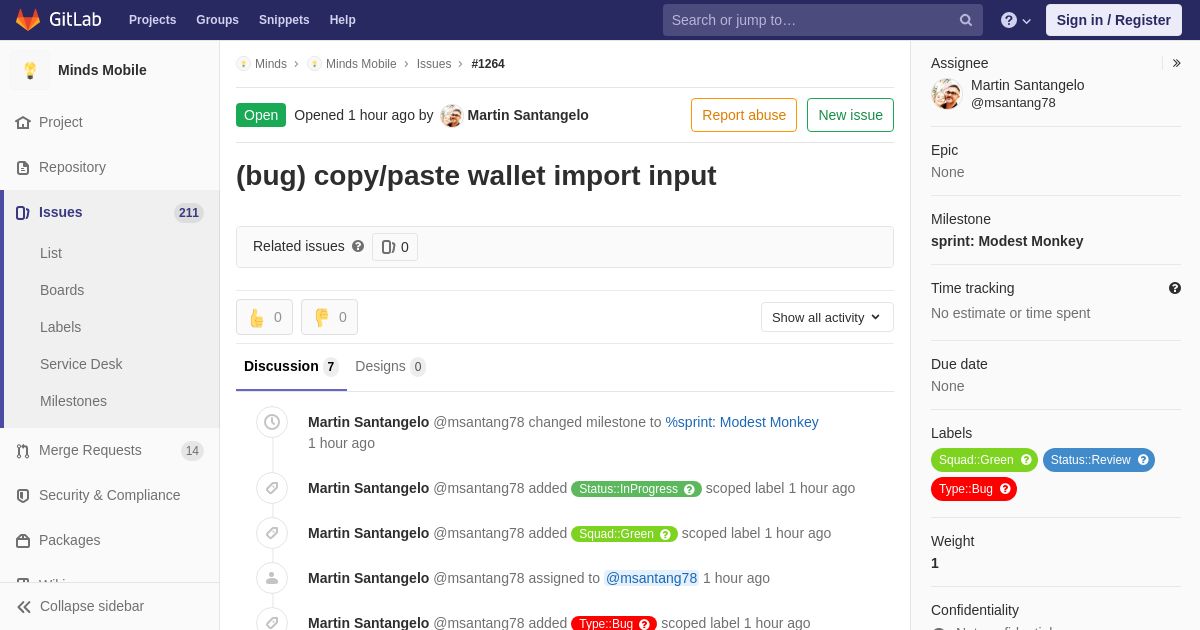Click the Collapse sidebar arrows icon
This screenshot has height=630, width=1200.
point(24,607)
